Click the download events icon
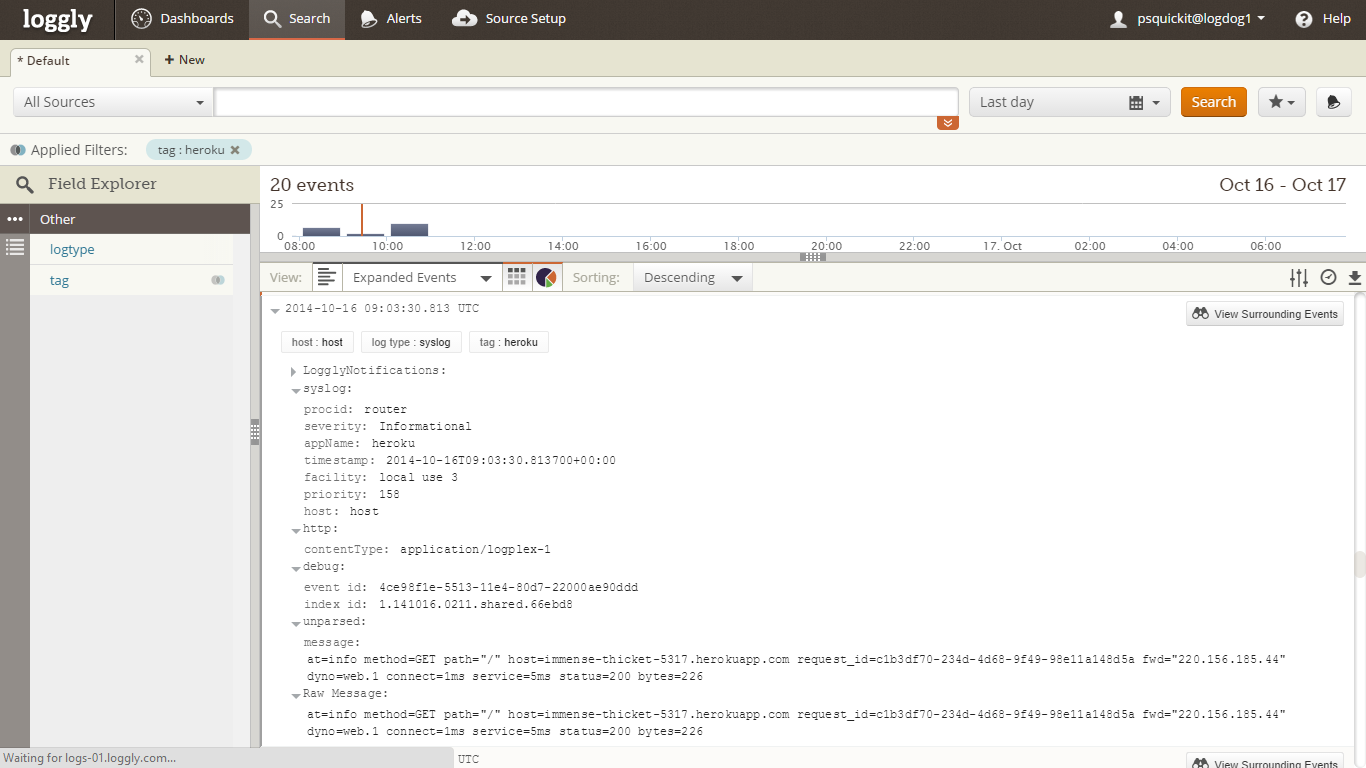The image size is (1366, 768). click(1355, 277)
